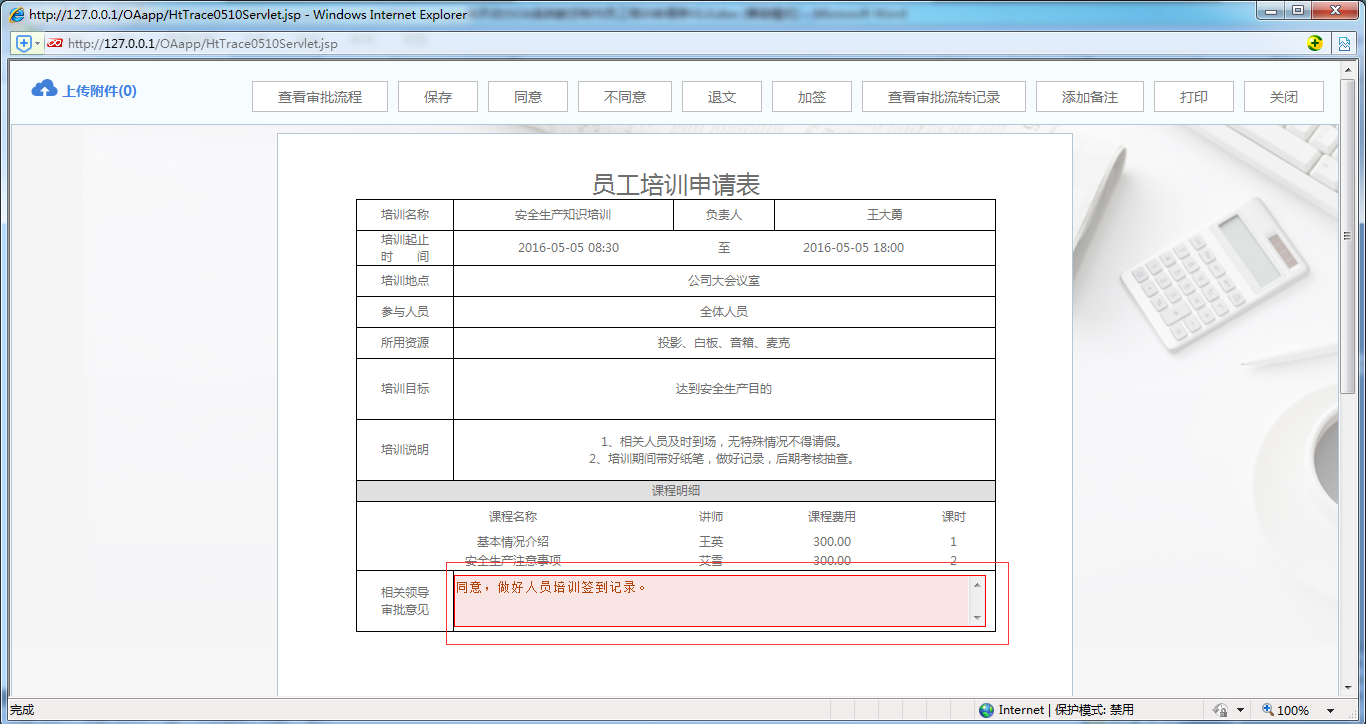This screenshot has width=1366, height=724.
Task: Click the 同意 approval button
Action: pos(527,96)
